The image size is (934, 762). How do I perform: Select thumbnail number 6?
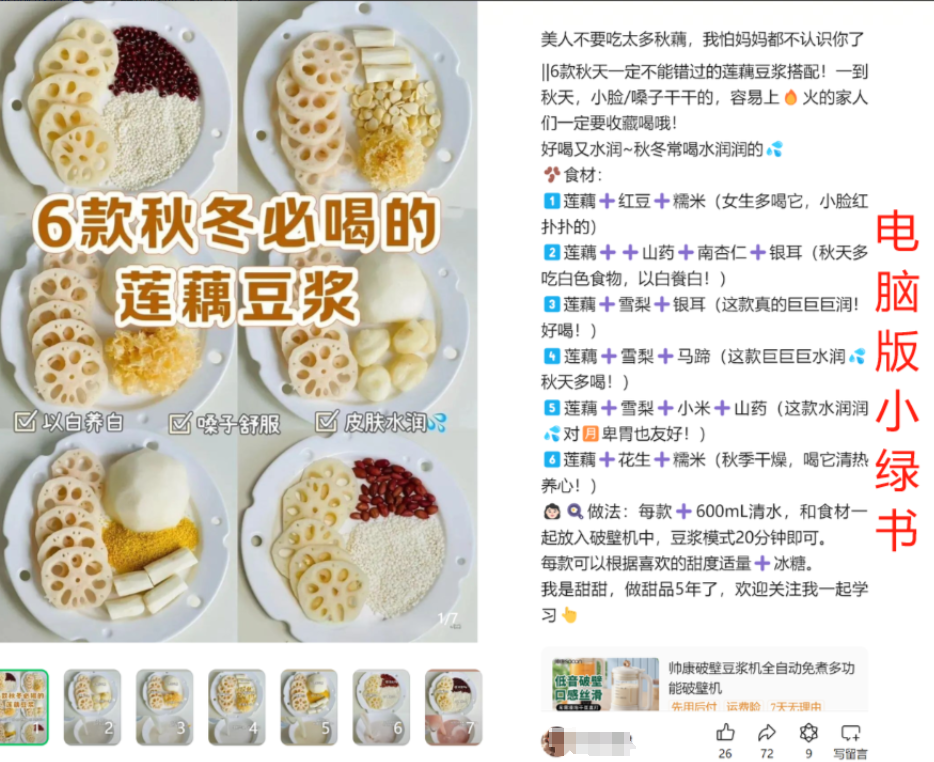[381, 707]
